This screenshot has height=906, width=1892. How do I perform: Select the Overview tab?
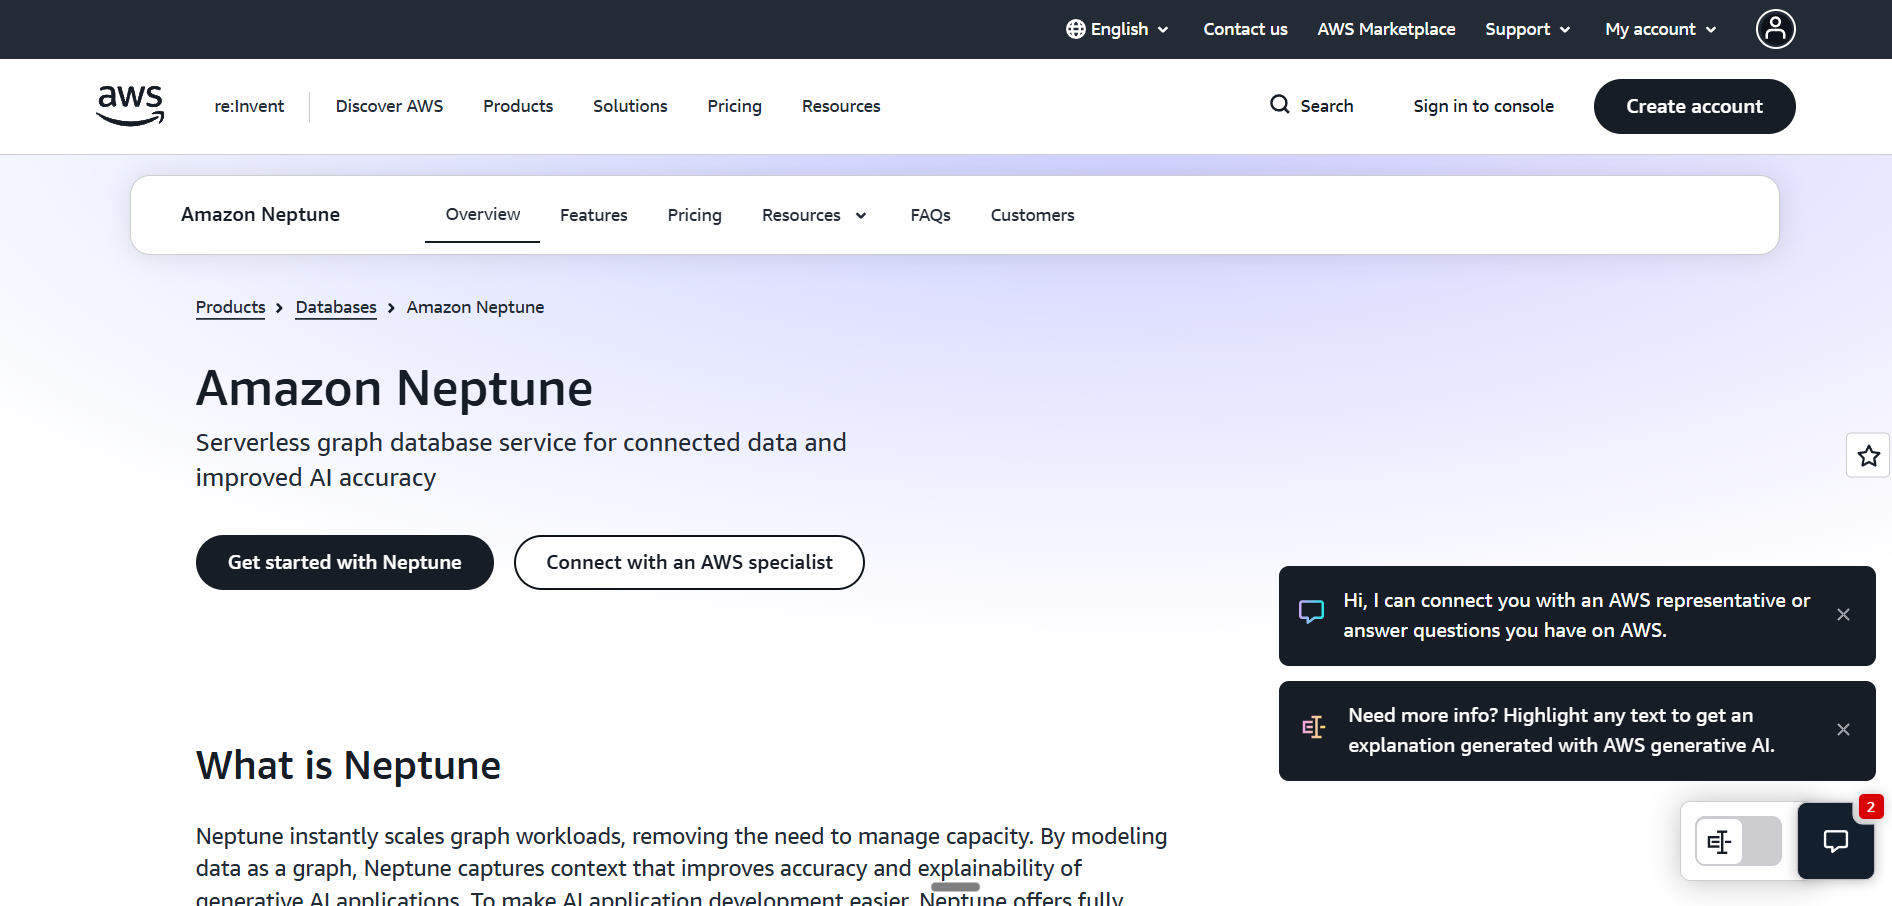(482, 214)
